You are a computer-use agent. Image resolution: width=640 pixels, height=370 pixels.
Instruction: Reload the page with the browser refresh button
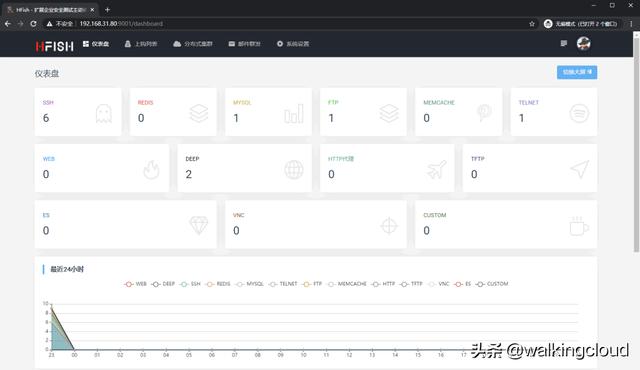tap(33, 24)
